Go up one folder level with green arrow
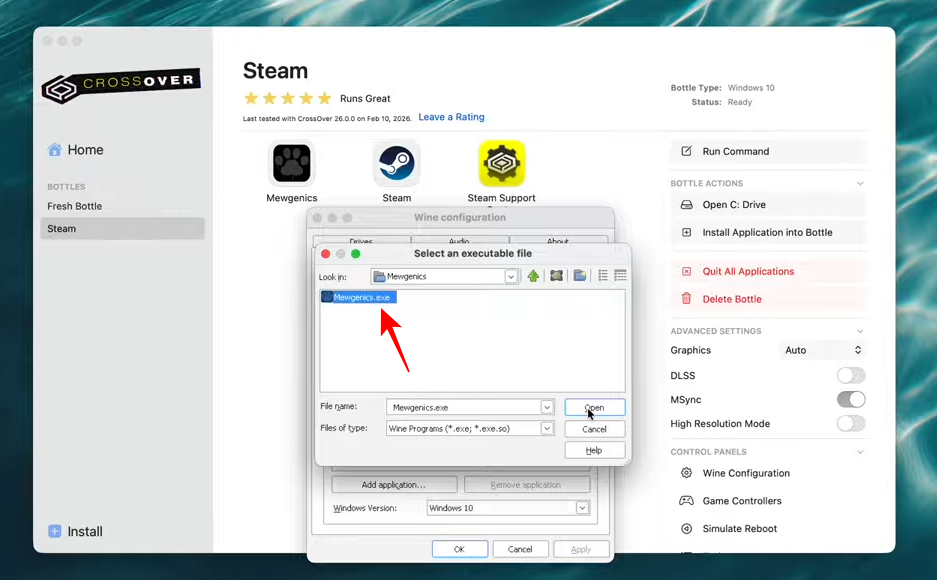 [533, 276]
